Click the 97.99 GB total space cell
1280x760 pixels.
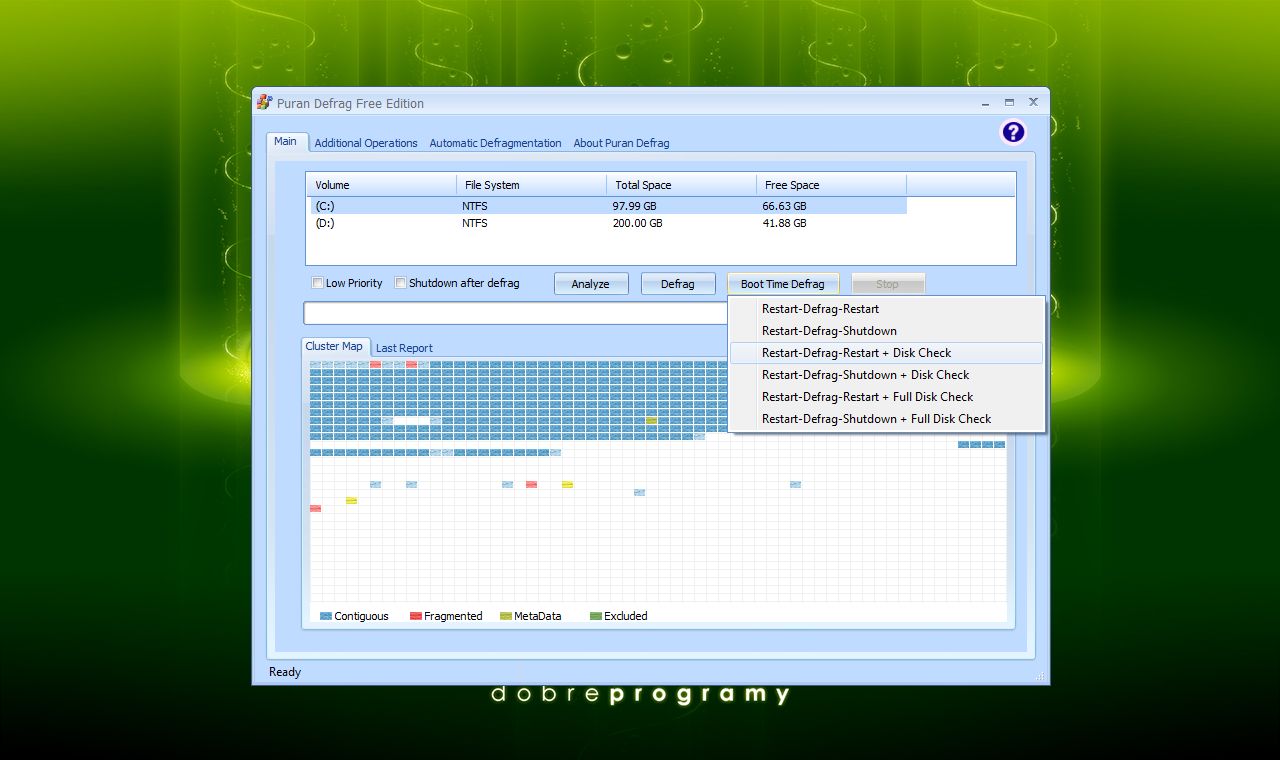(634, 206)
